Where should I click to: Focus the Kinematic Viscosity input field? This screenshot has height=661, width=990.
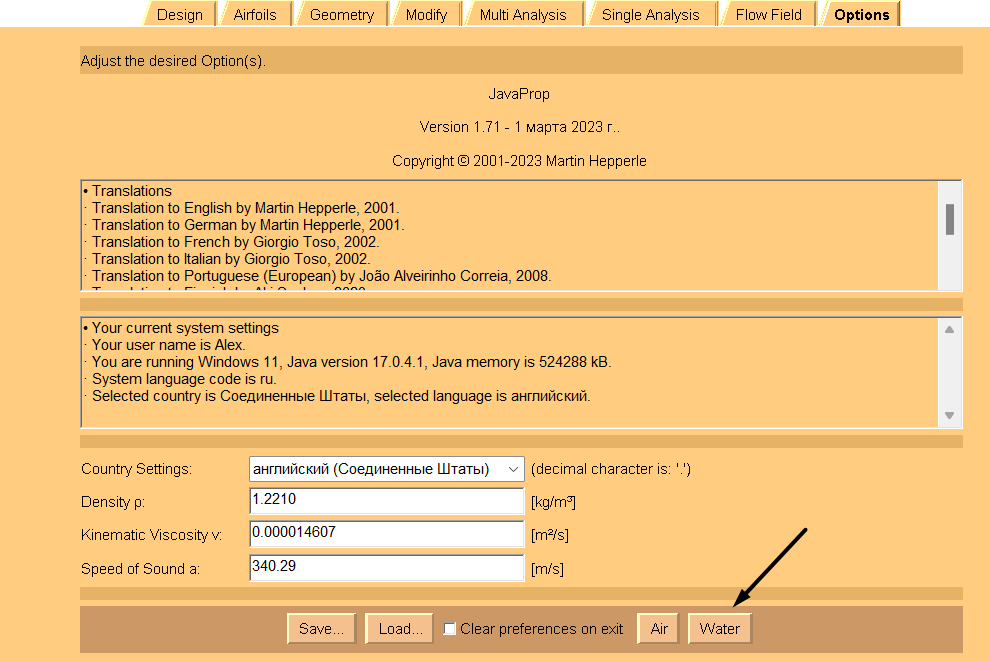(x=386, y=534)
